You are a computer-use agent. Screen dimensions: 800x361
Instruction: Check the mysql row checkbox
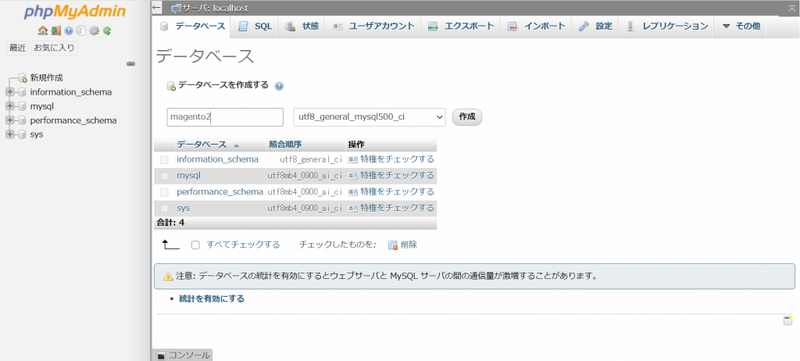point(164,176)
